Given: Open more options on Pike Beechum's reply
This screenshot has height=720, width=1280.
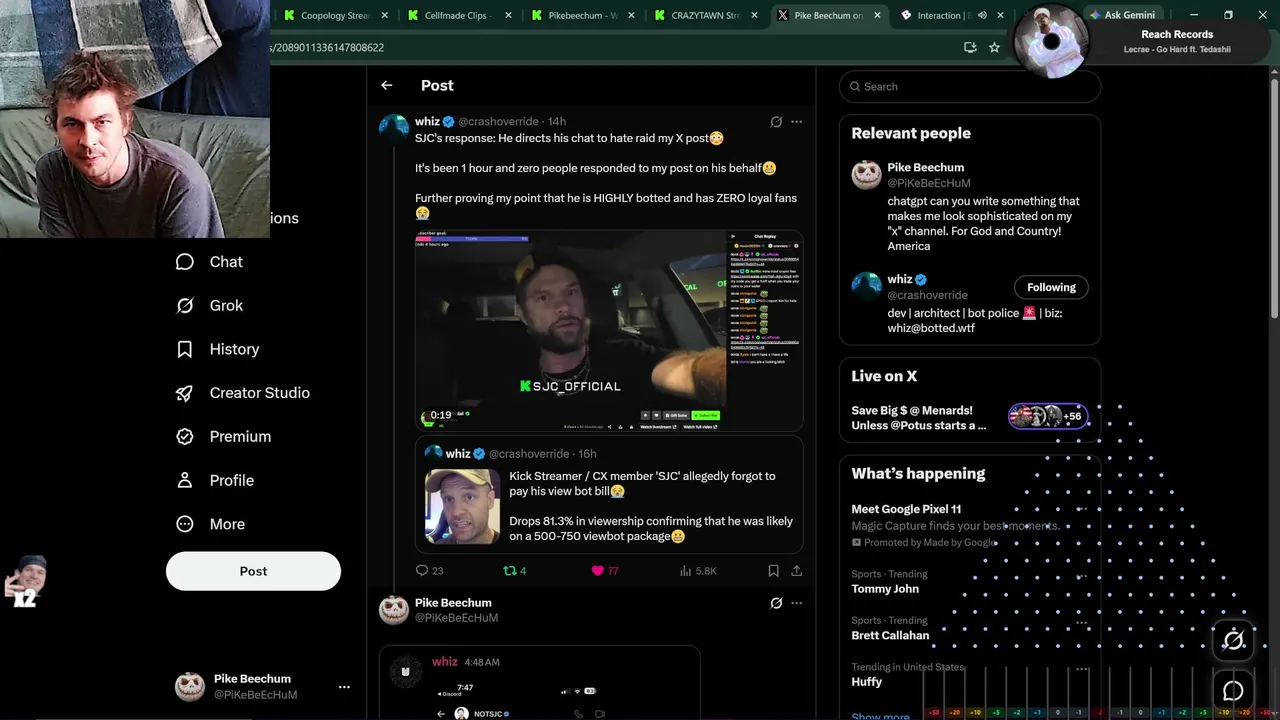Looking at the screenshot, I should pos(796,603).
